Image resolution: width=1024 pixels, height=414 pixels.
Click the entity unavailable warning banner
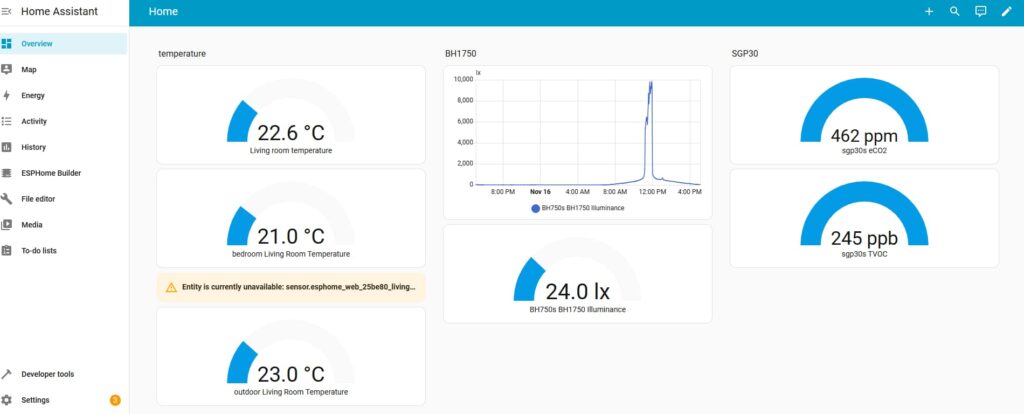click(291, 287)
